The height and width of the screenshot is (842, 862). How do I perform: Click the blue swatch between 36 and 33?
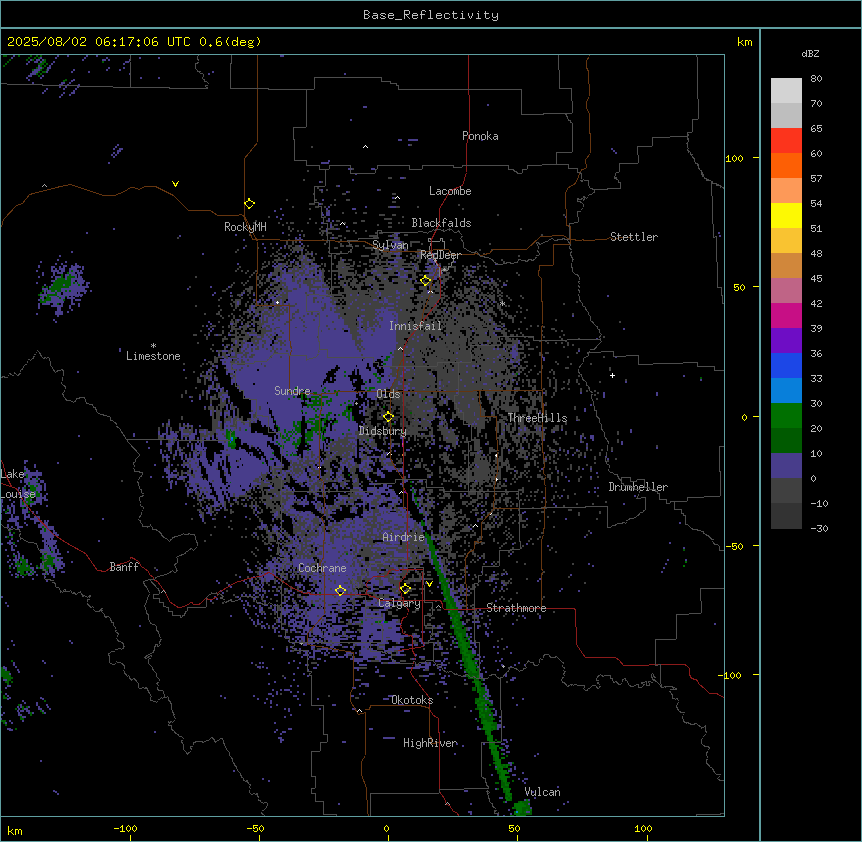(786, 365)
